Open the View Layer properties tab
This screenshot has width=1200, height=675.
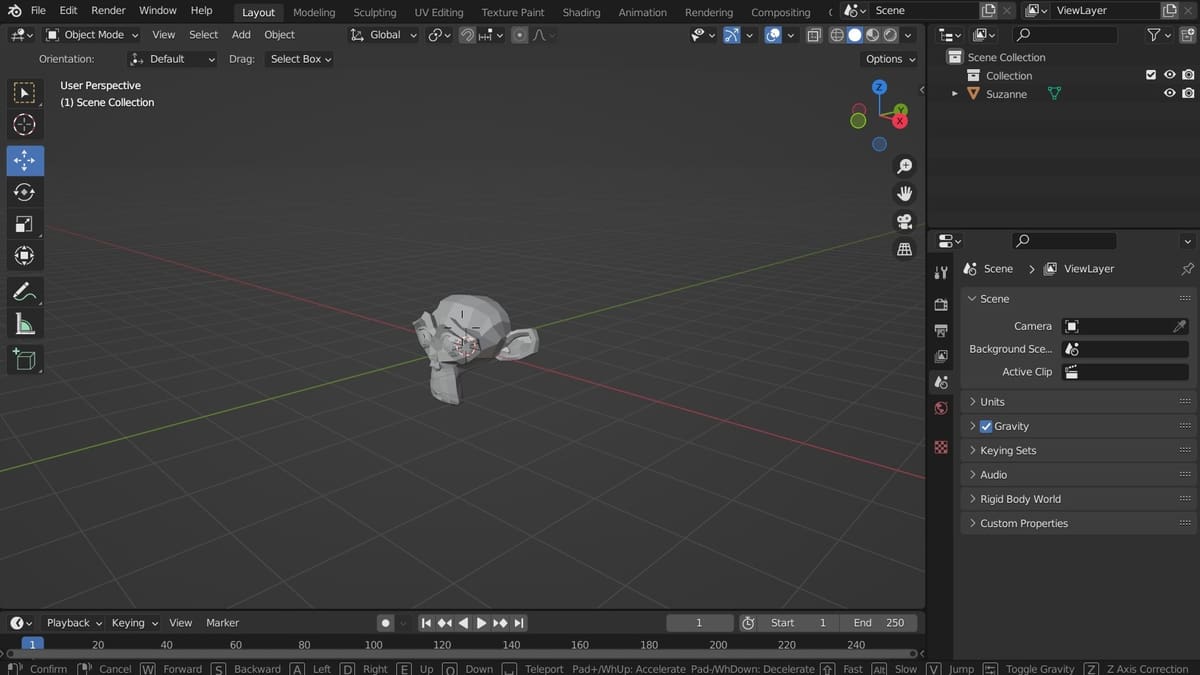pos(940,356)
